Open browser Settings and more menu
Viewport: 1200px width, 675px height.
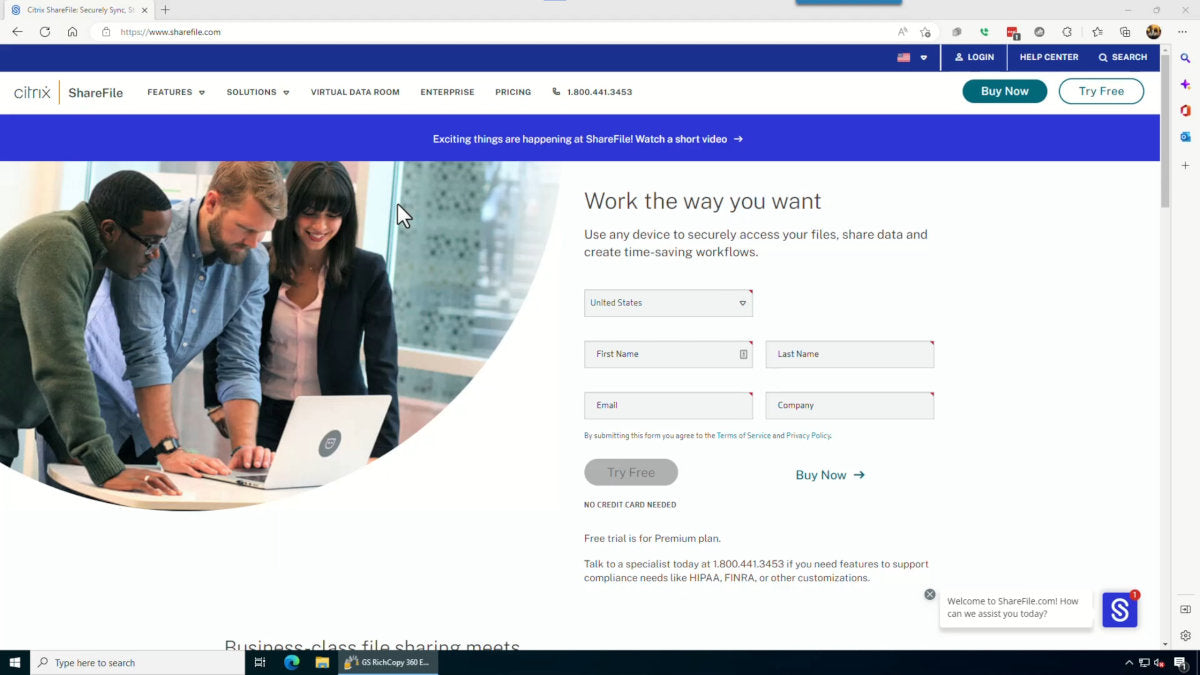[1182, 32]
